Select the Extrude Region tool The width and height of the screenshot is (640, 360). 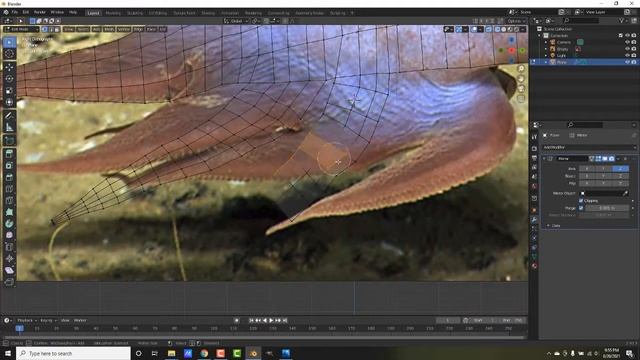tap(9, 154)
